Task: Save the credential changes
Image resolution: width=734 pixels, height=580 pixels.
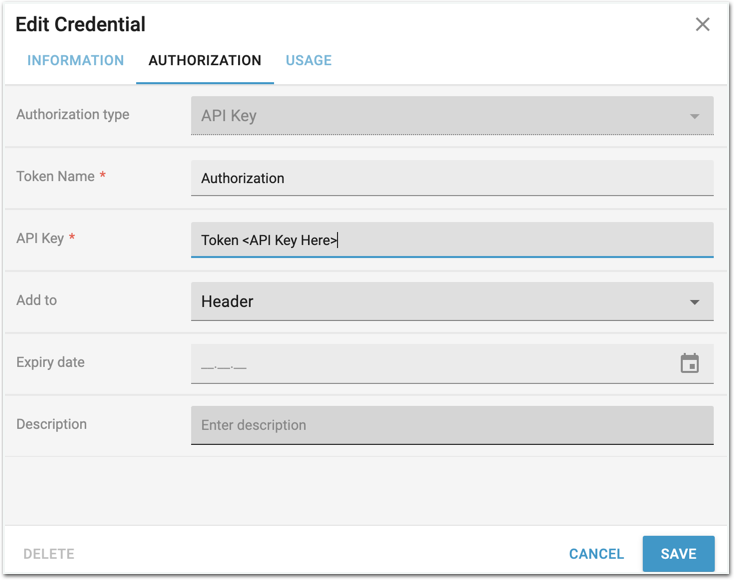Action: point(678,554)
